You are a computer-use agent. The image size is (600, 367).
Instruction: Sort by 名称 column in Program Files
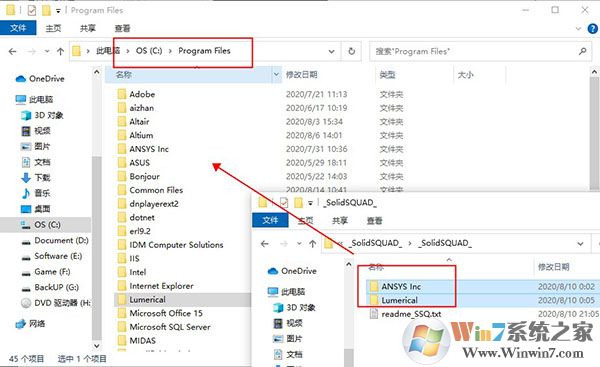[124, 75]
